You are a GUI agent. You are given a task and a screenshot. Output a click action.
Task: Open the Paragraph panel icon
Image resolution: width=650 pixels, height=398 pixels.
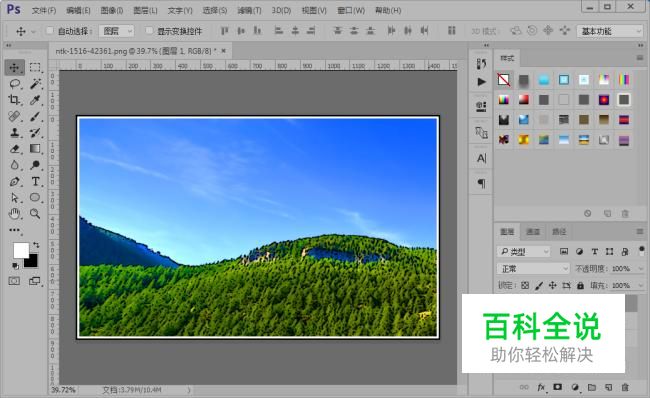click(x=481, y=183)
